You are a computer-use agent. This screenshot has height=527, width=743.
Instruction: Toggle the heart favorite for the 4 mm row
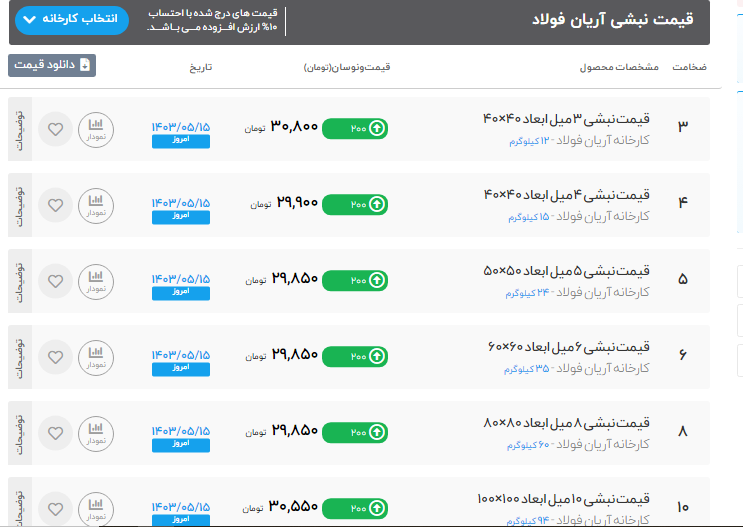tap(55, 205)
